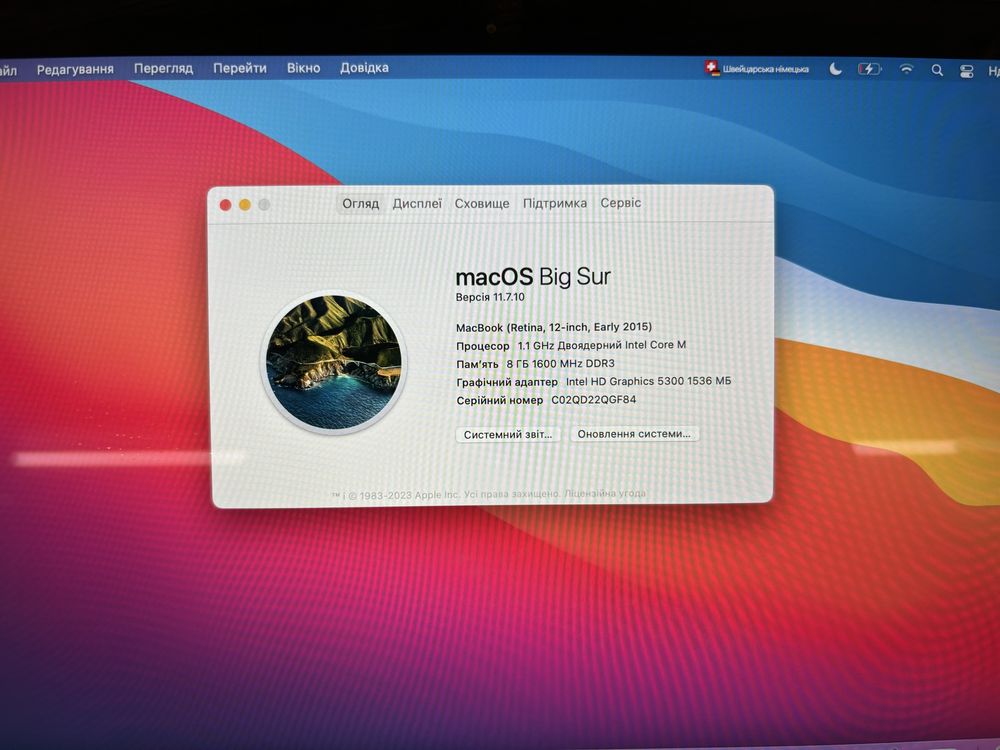
Task: Click the macOS Big Sur logo image
Action: pyautogui.click(x=334, y=362)
